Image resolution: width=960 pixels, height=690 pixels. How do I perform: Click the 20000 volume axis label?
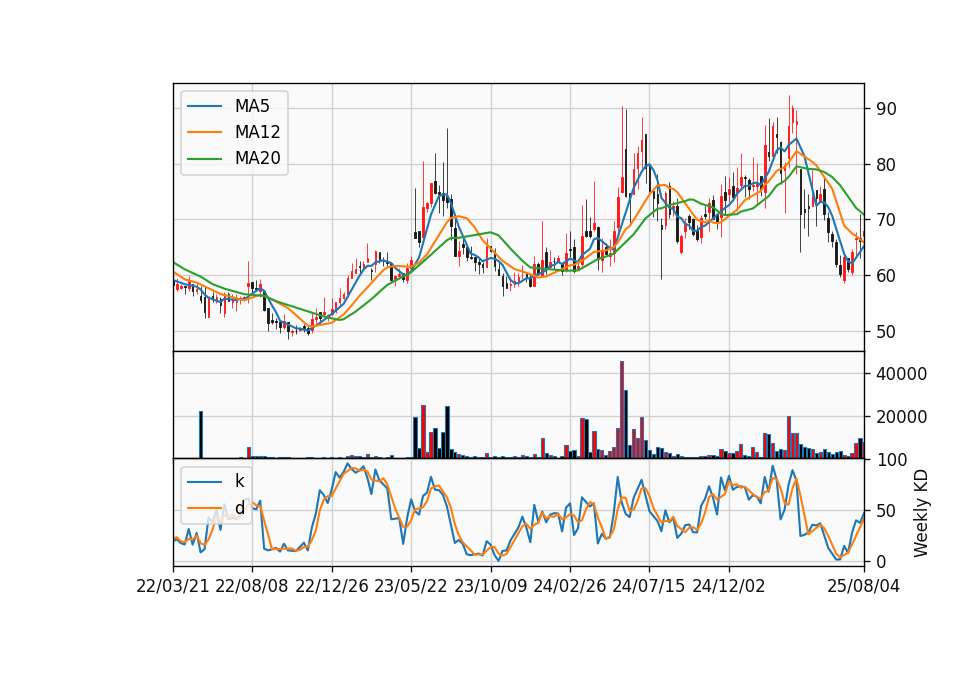click(x=901, y=417)
